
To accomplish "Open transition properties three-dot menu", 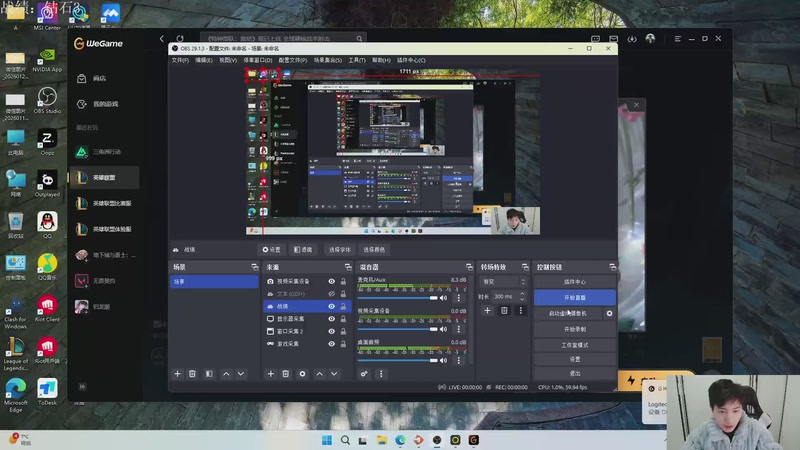I will pos(520,310).
